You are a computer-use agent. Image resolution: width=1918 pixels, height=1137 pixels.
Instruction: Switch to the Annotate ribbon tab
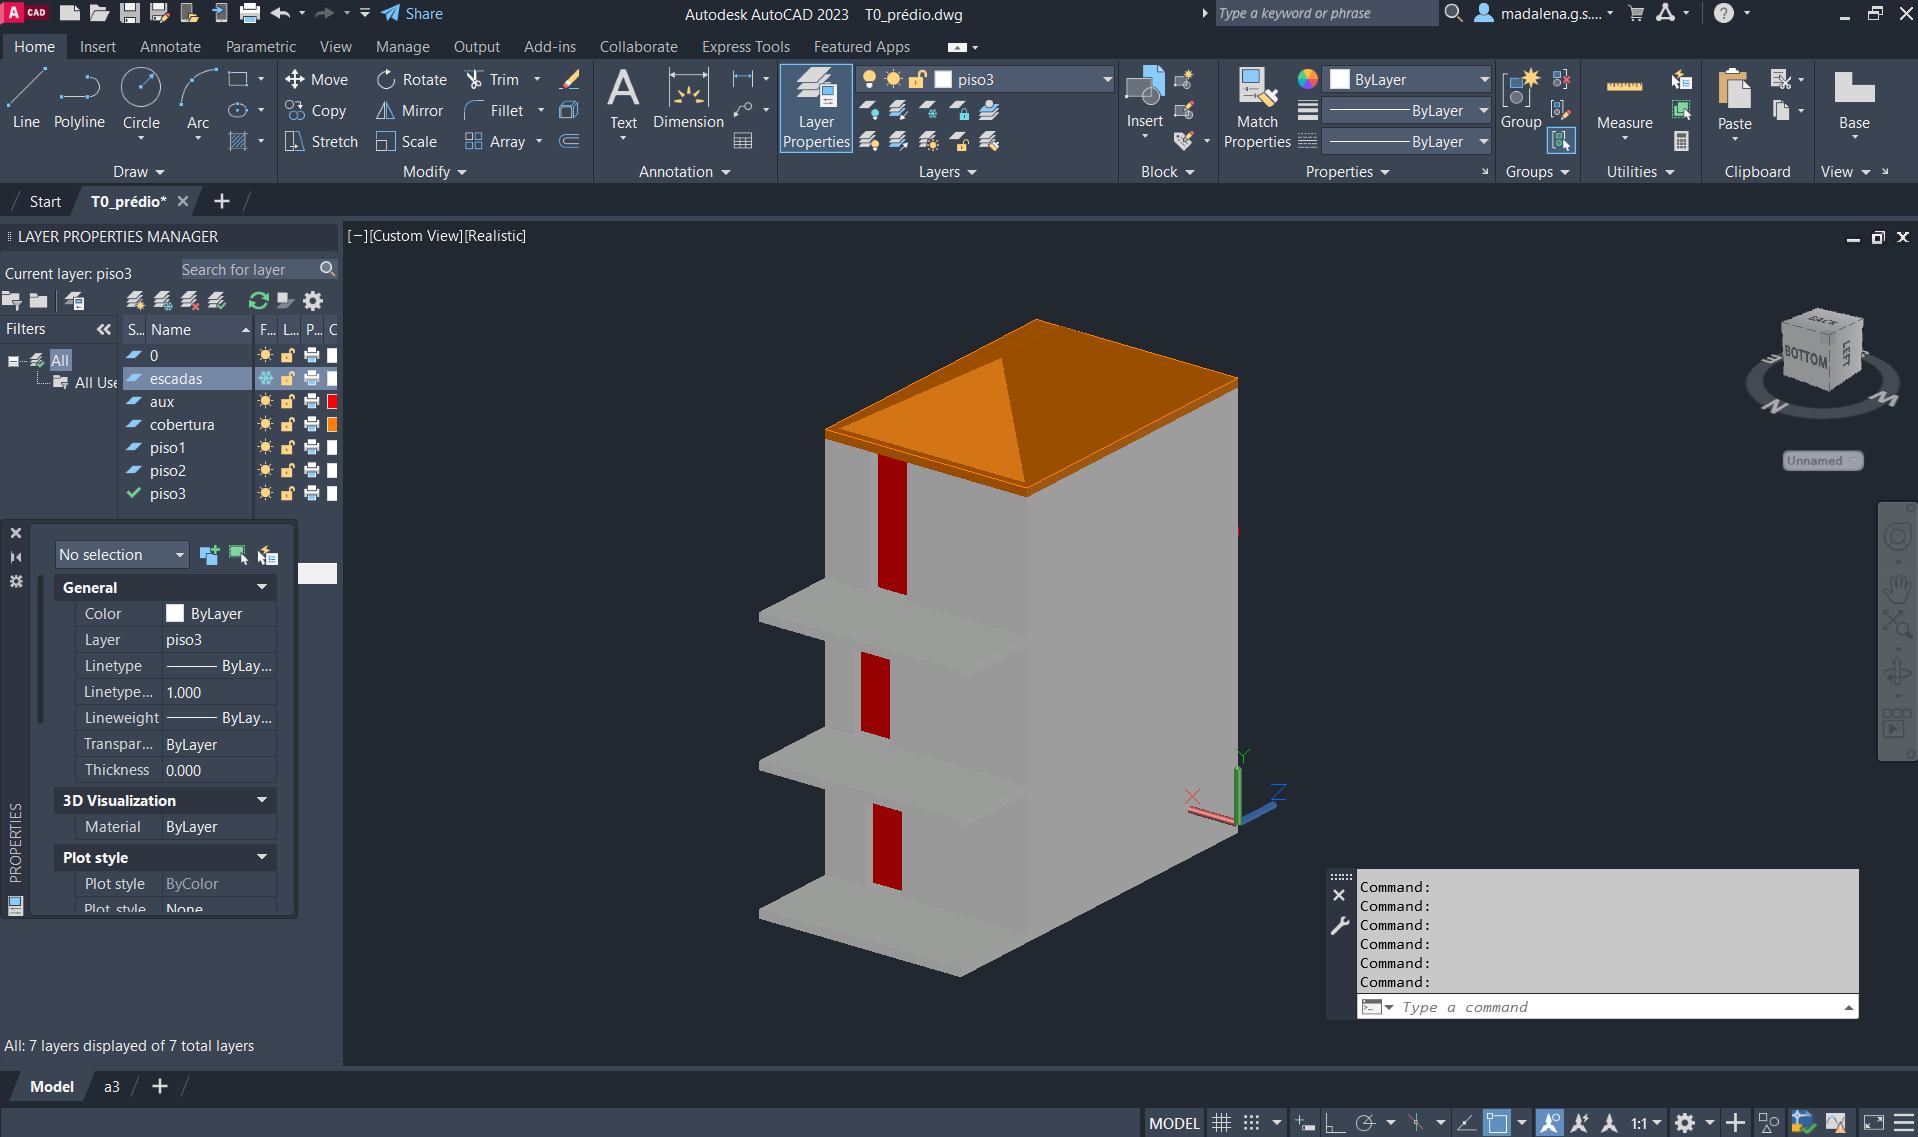pyautogui.click(x=170, y=47)
